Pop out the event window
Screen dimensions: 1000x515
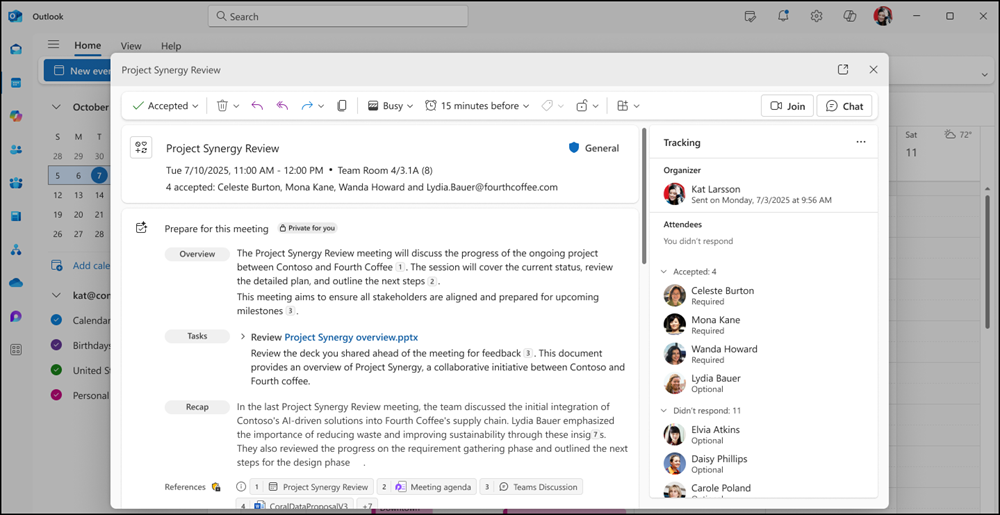click(x=843, y=69)
